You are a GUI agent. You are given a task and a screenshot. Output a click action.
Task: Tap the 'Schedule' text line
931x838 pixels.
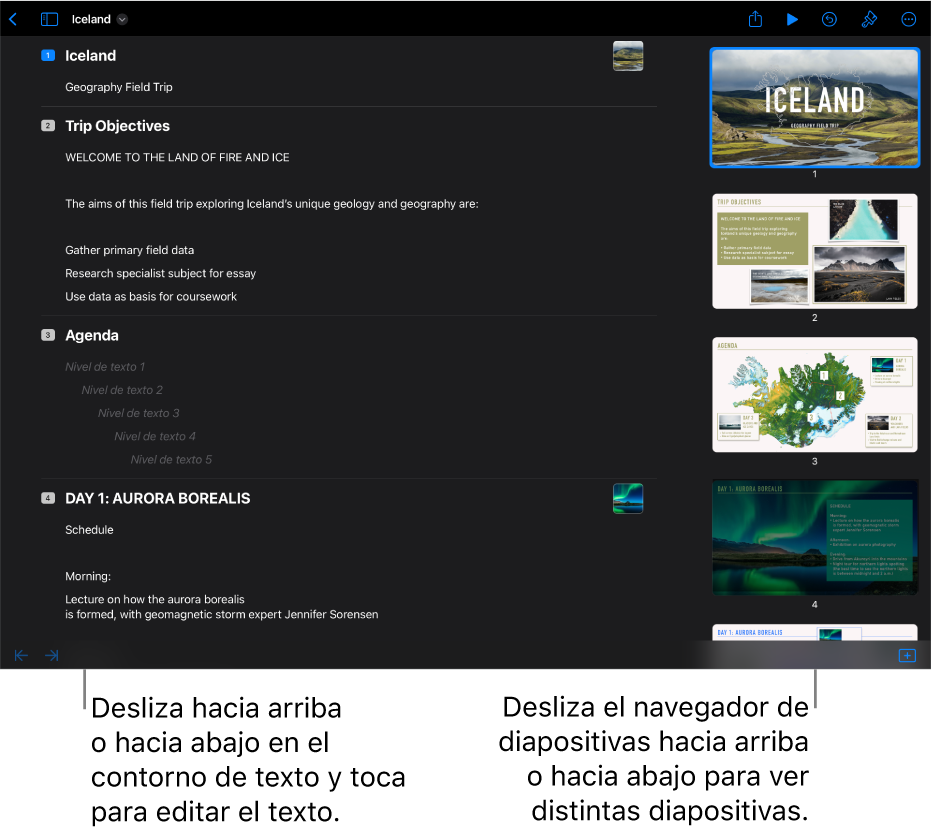click(x=89, y=530)
